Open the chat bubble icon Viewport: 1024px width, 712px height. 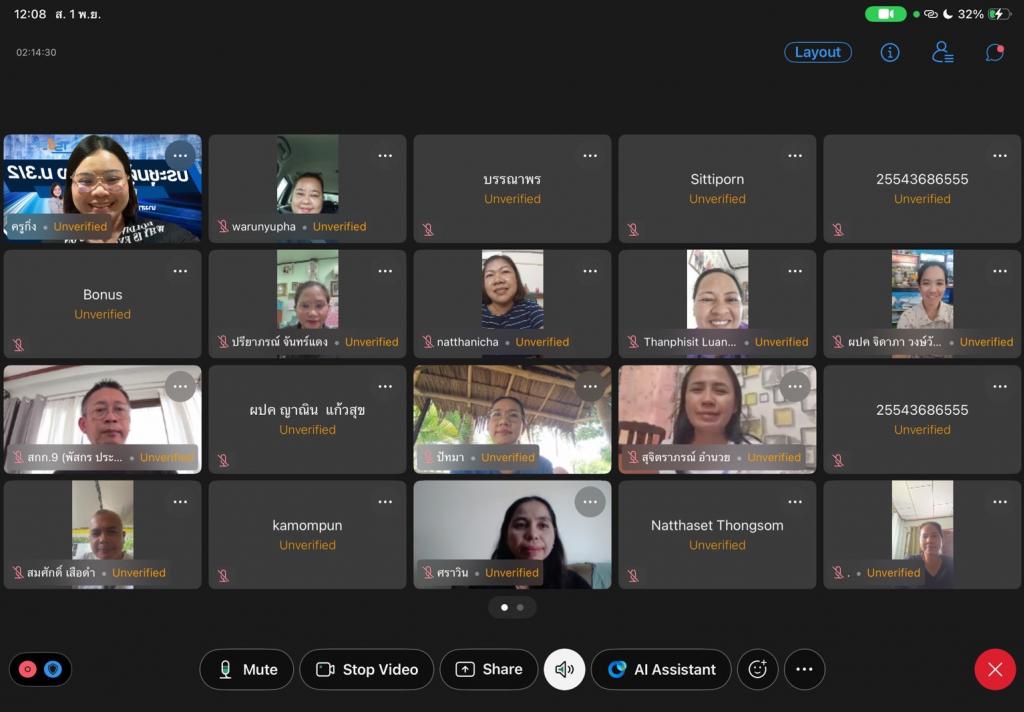(x=994, y=53)
